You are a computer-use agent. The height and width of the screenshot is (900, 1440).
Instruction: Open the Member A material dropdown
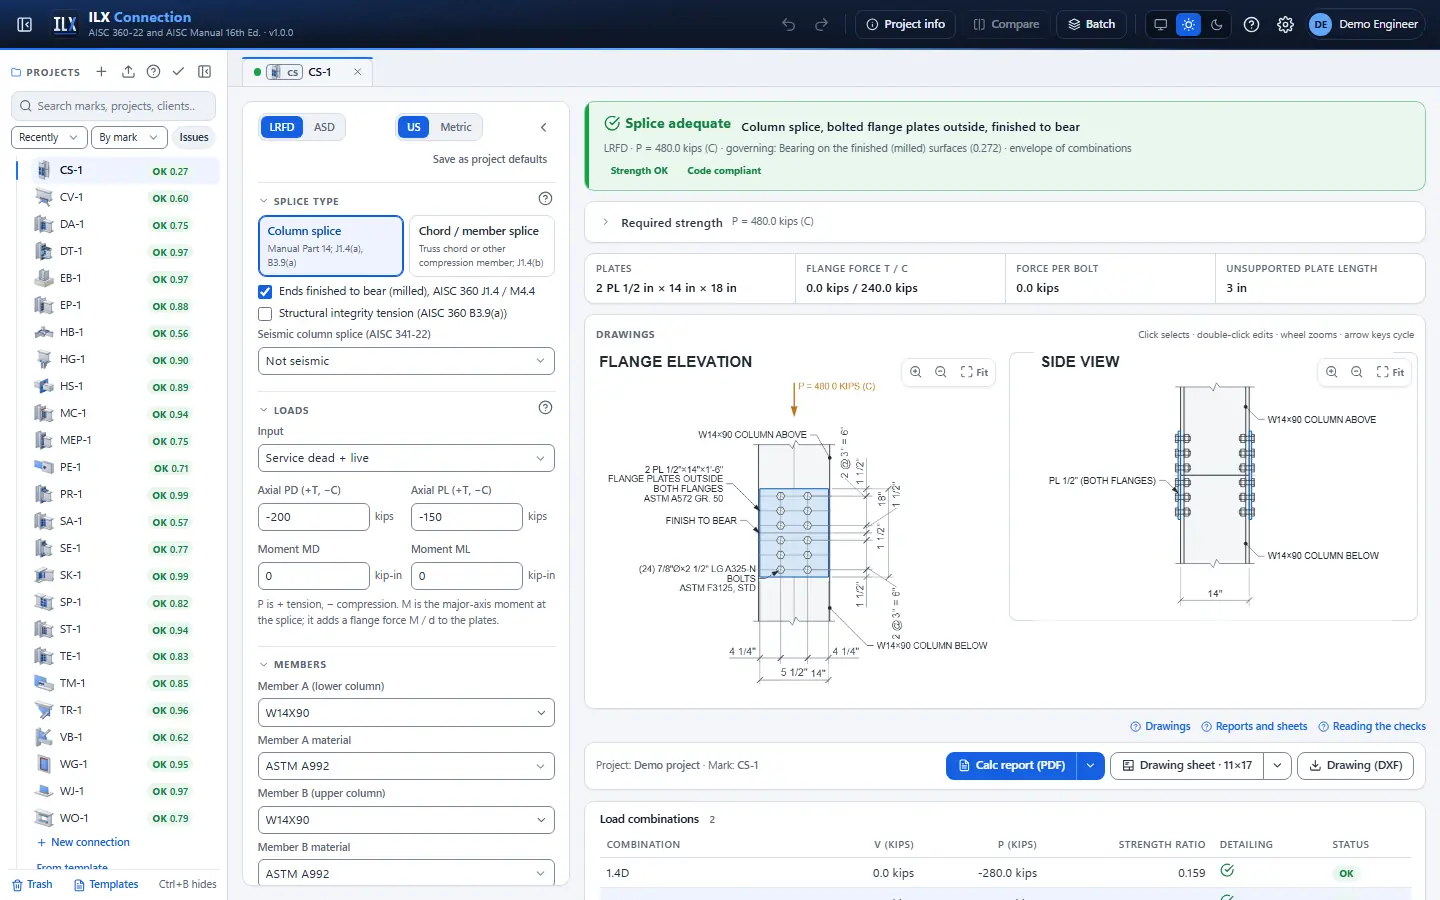pos(406,766)
